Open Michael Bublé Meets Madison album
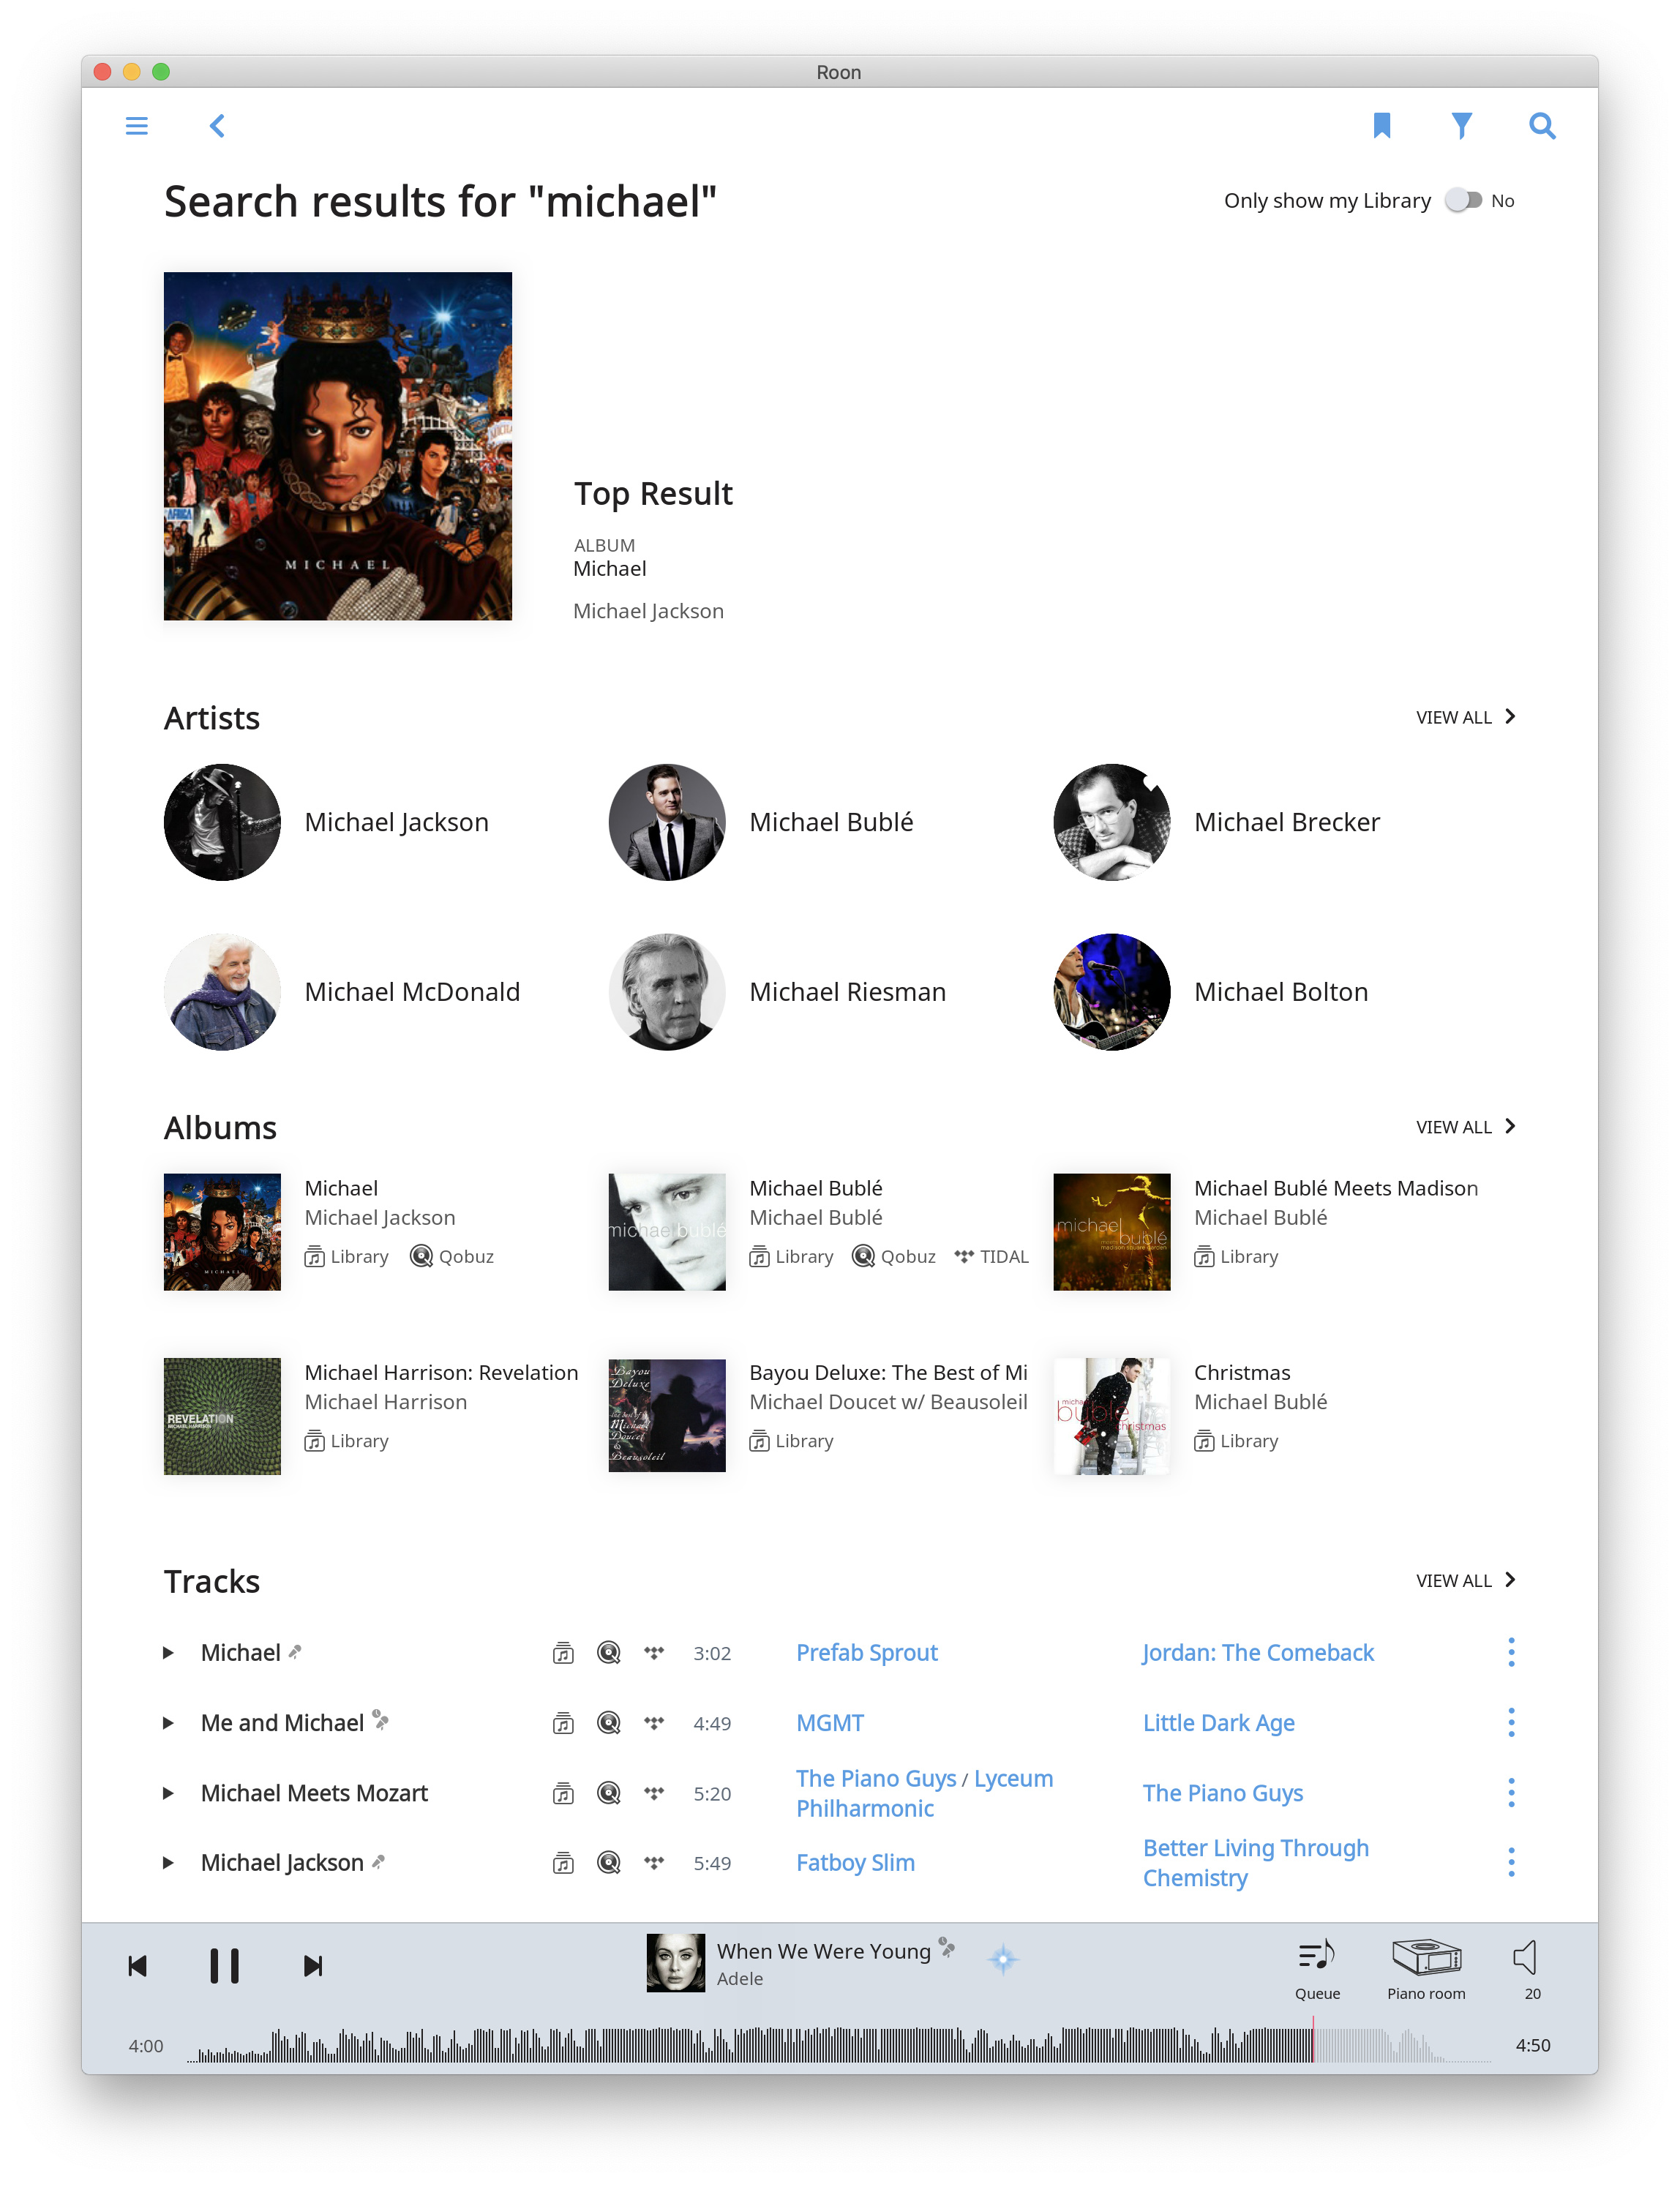The height and width of the screenshot is (2195, 1680). (1336, 1188)
